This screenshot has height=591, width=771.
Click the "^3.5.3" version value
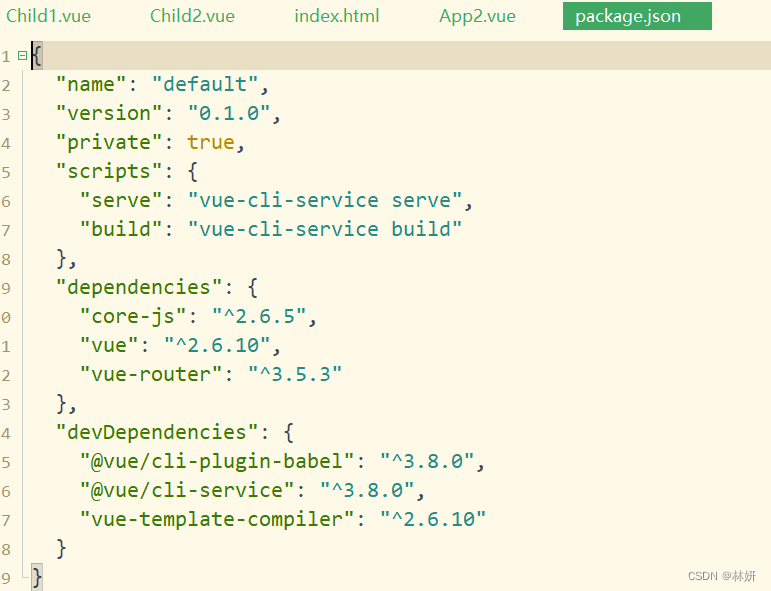(x=295, y=375)
